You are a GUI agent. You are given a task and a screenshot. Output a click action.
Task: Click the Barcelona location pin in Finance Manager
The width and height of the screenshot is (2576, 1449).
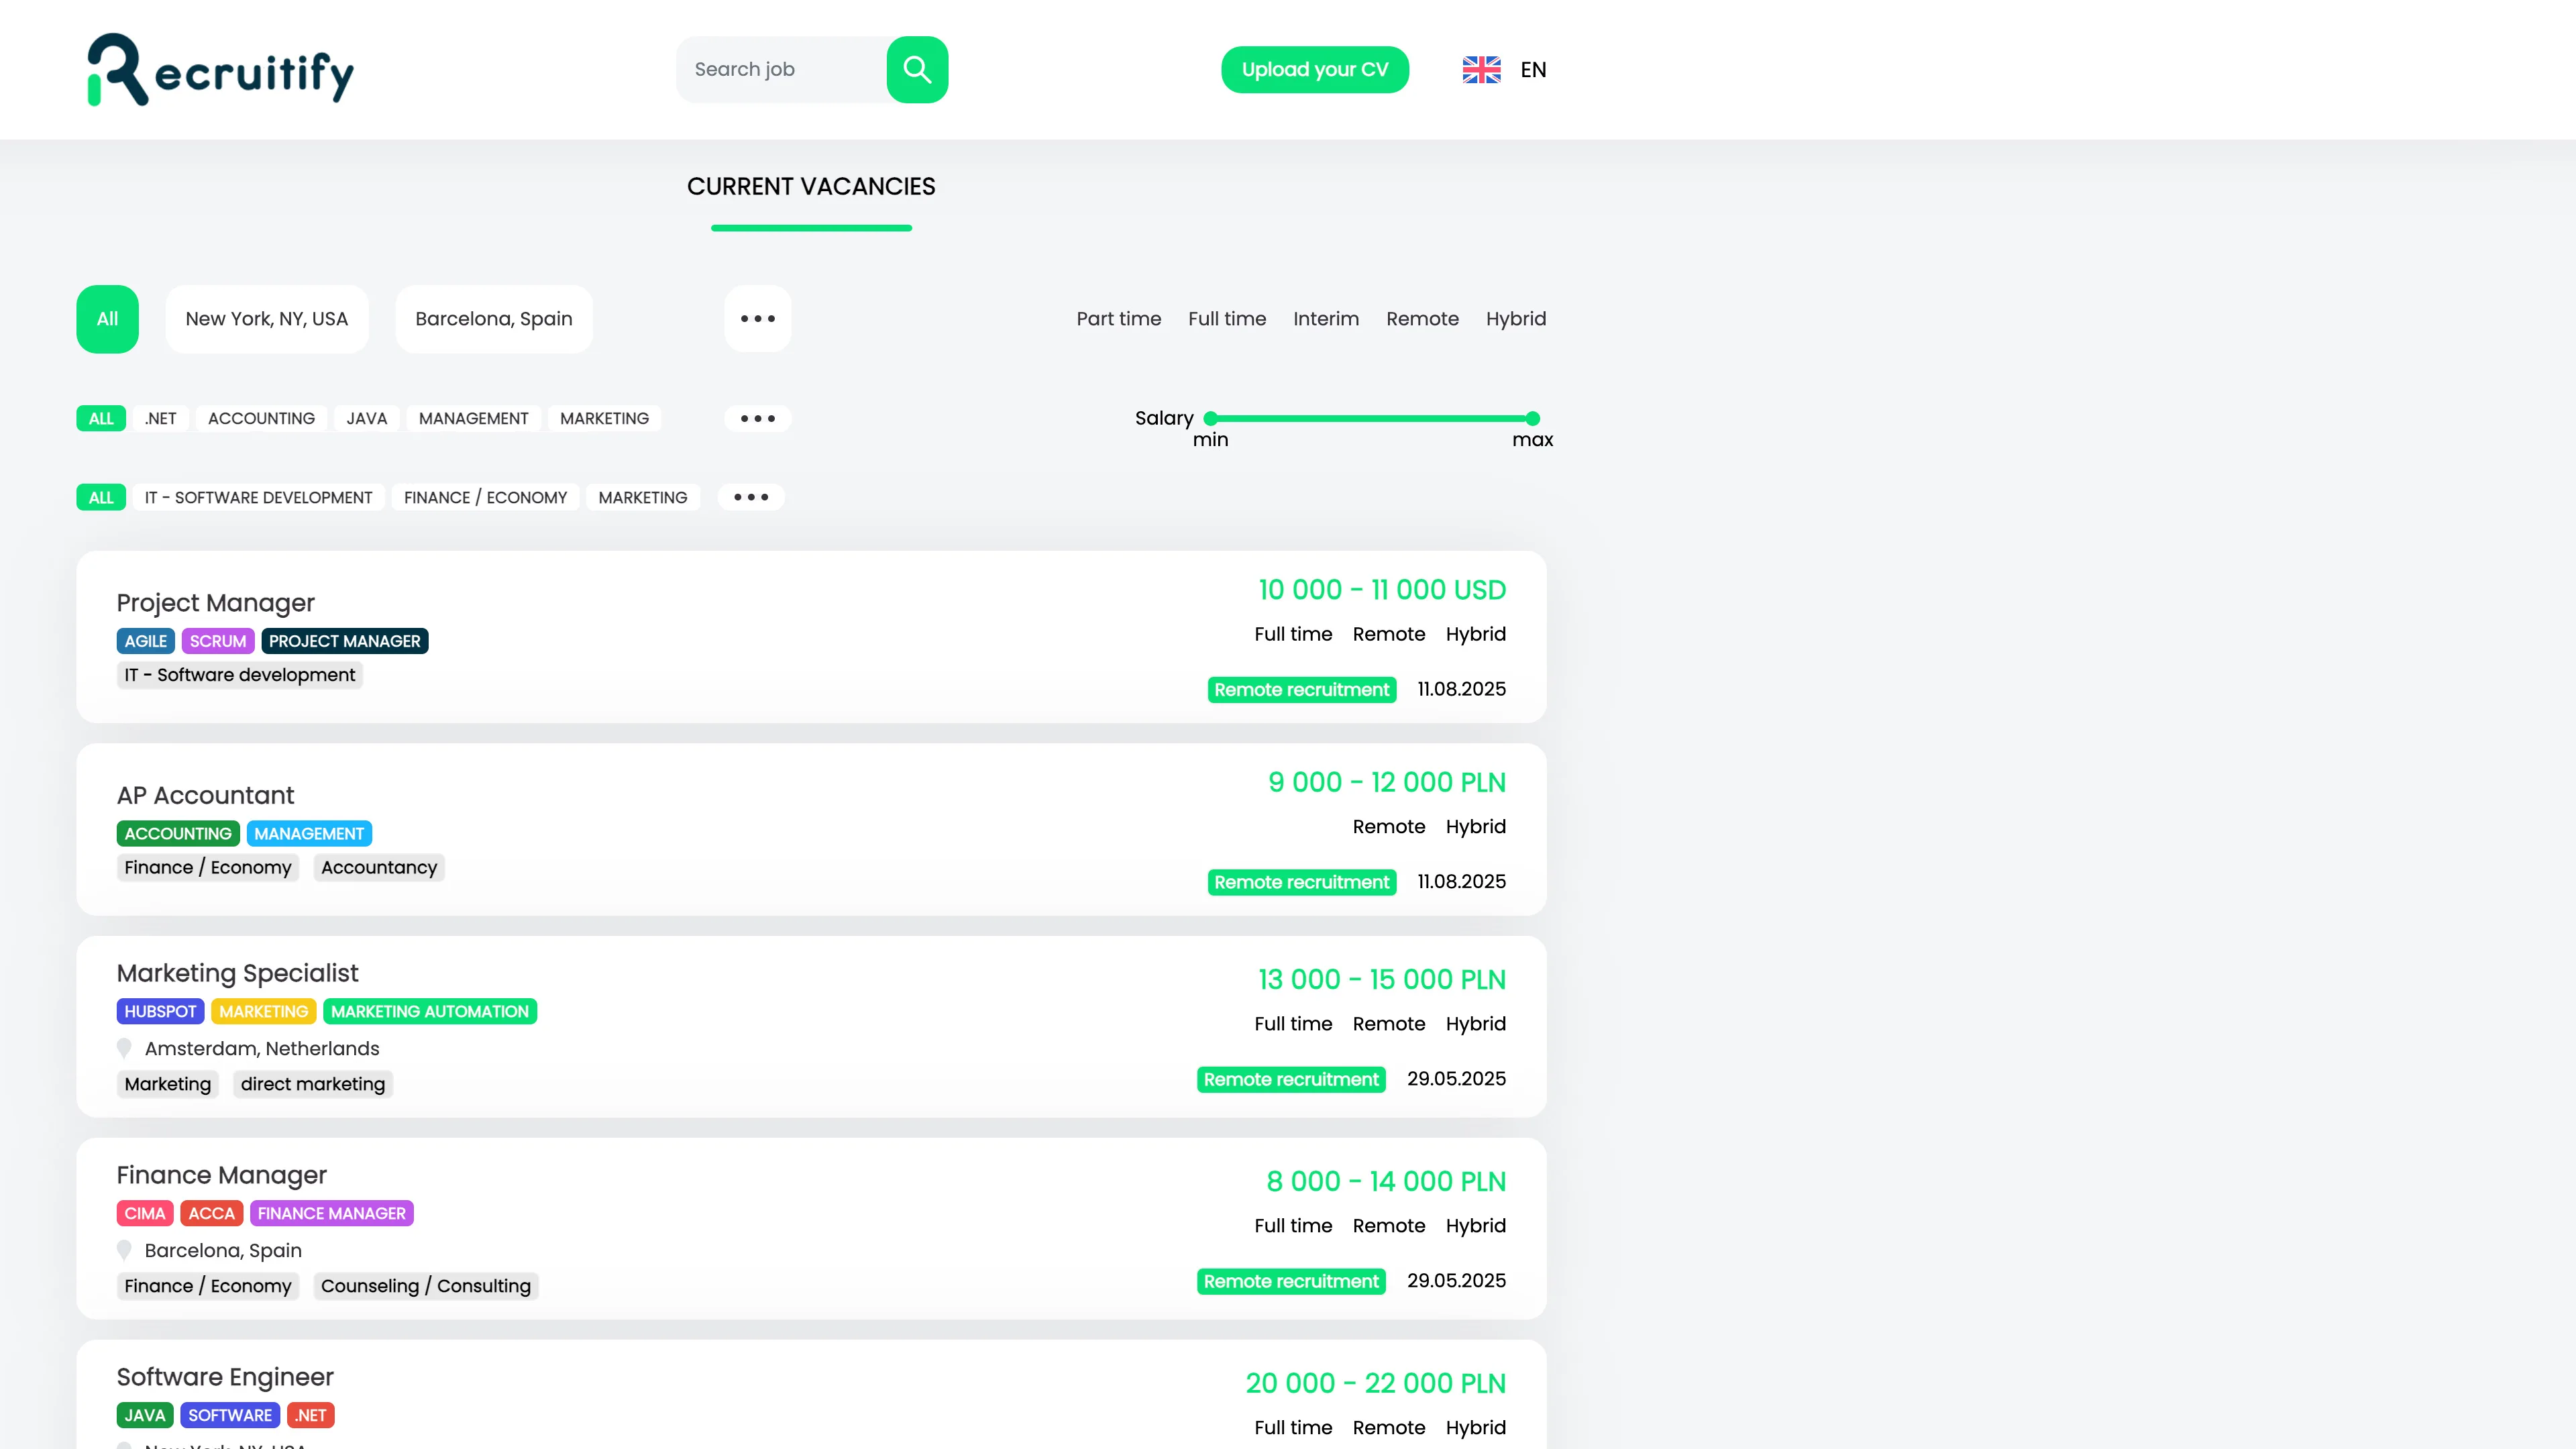point(124,1249)
